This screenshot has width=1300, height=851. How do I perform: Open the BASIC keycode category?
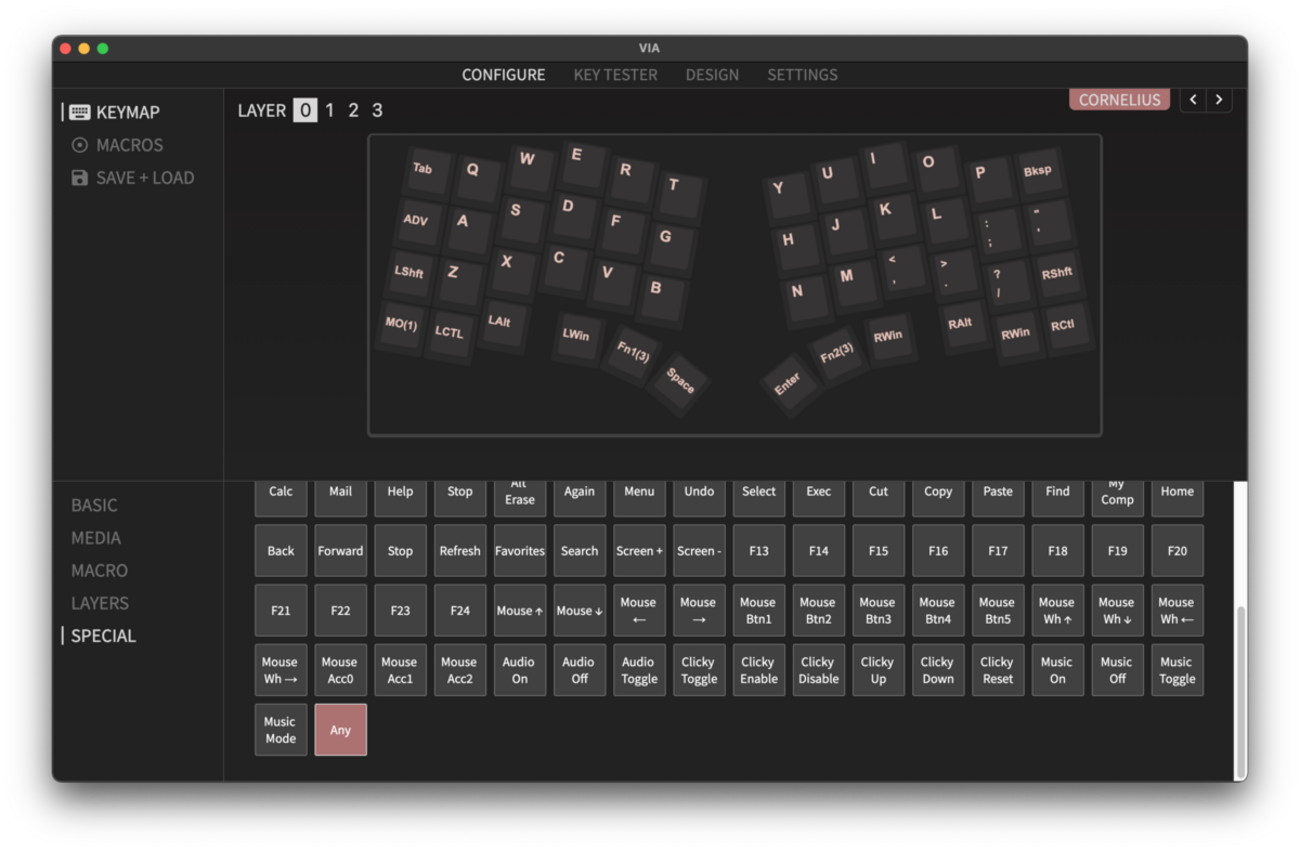pyautogui.click(x=94, y=505)
